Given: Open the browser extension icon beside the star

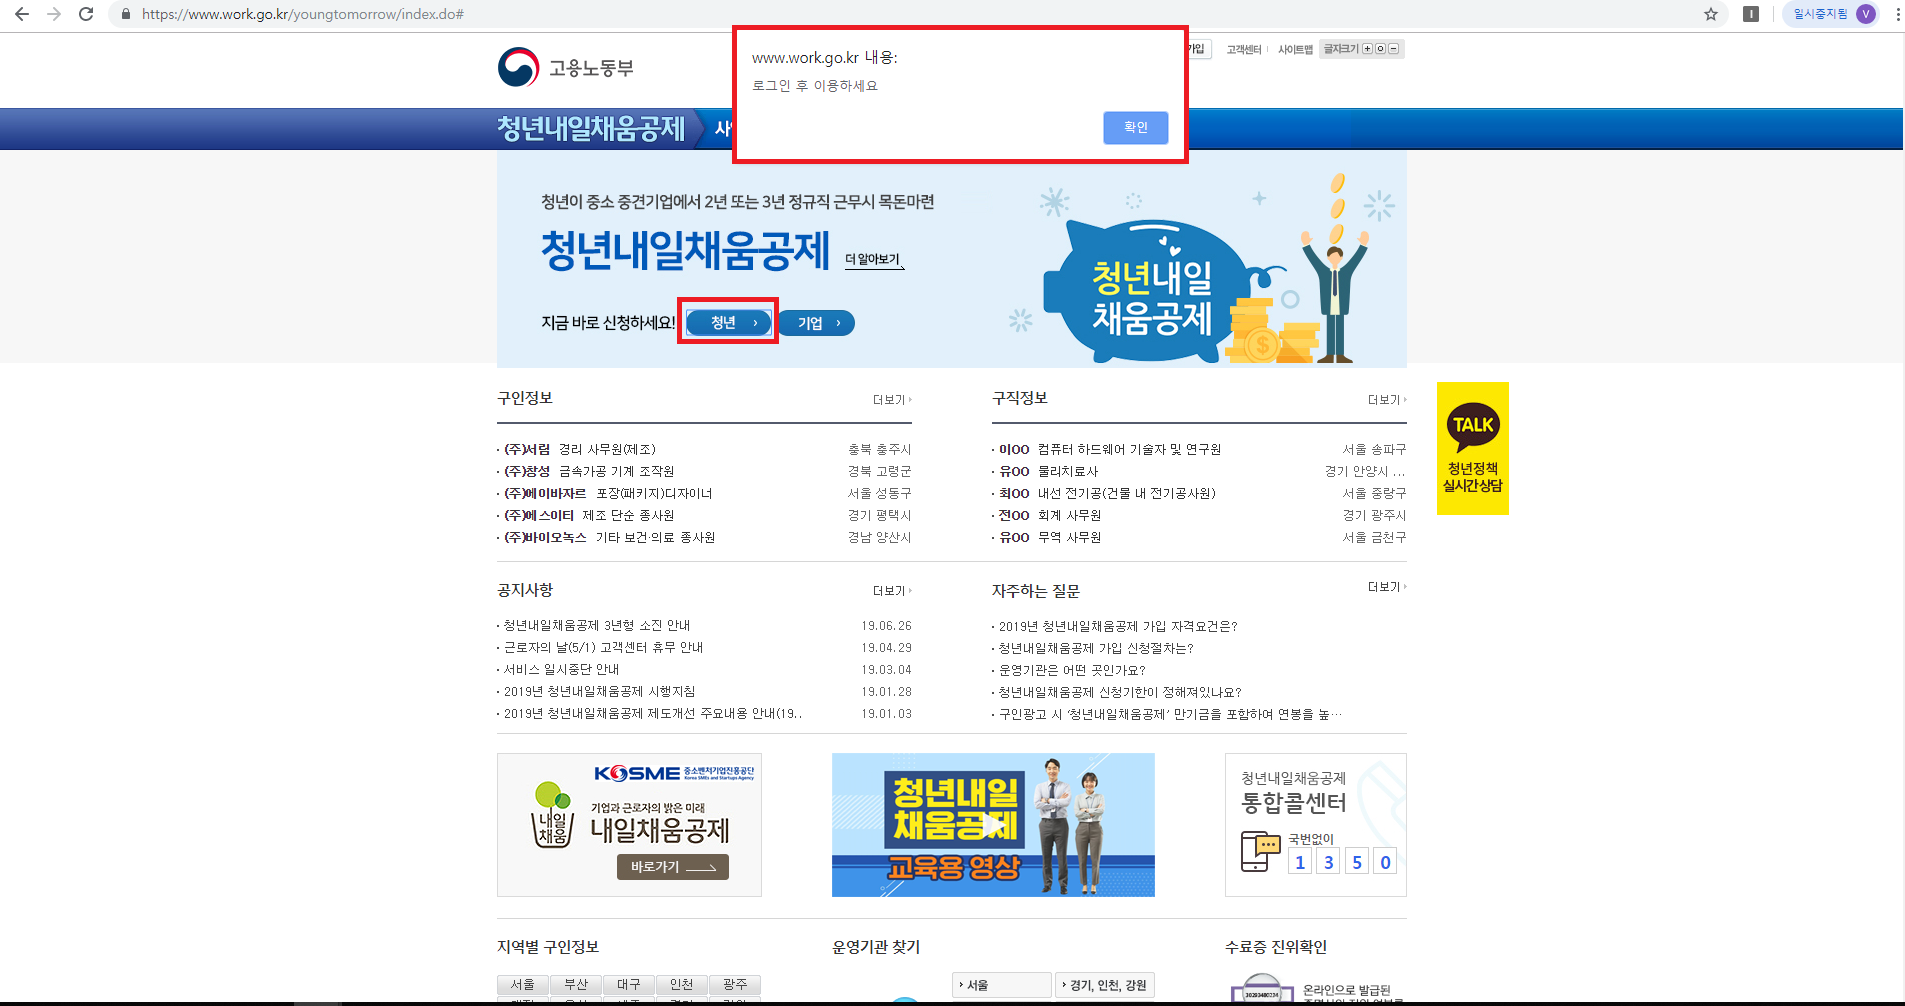Looking at the screenshot, I should (x=1751, y=14).
